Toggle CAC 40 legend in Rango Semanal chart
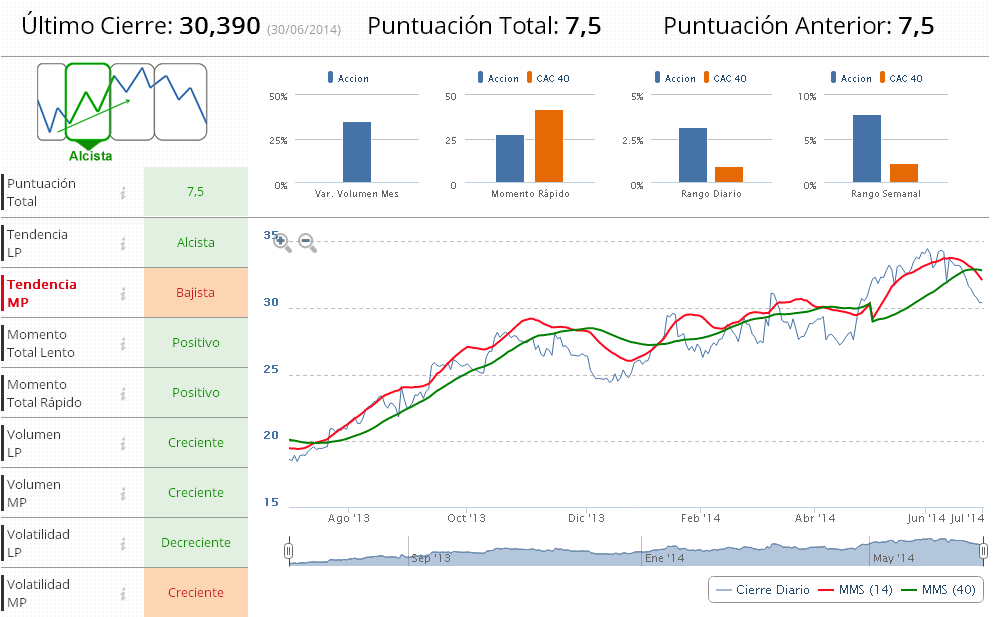 901,78
